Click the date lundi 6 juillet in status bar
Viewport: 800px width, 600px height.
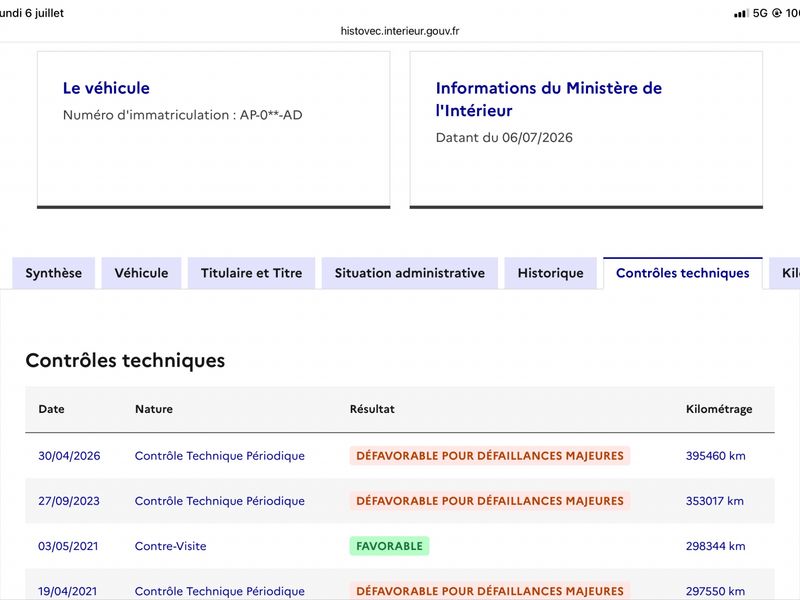32,13
